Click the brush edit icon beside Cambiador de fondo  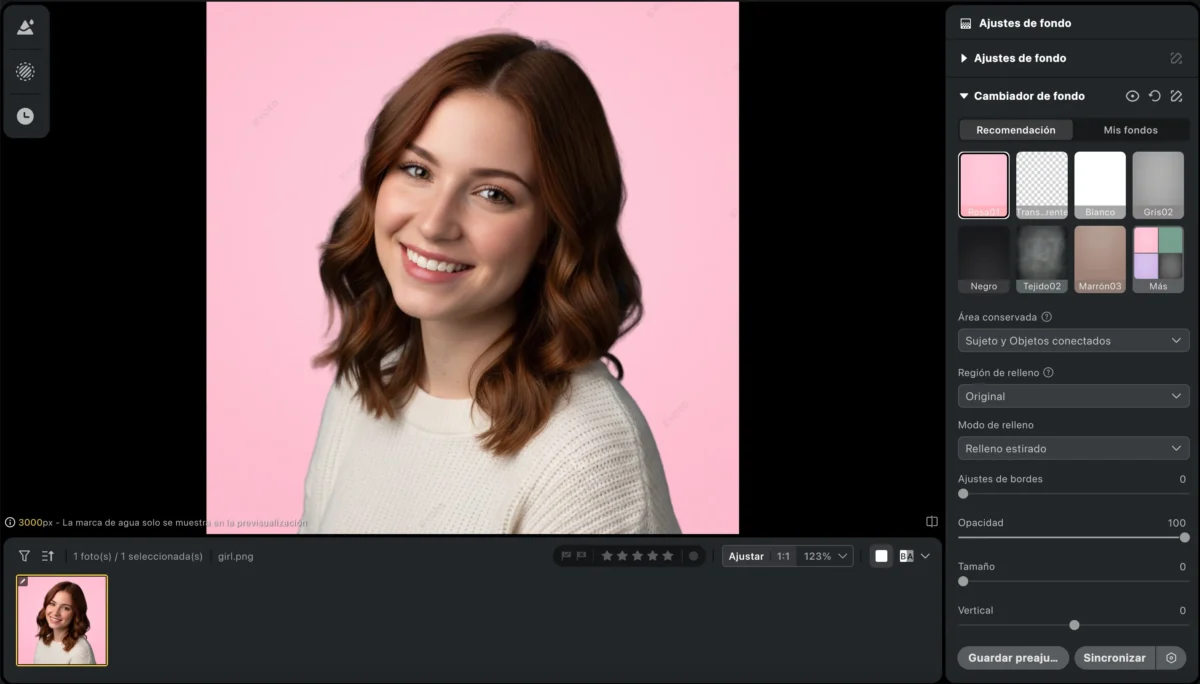coord(1176,96)
